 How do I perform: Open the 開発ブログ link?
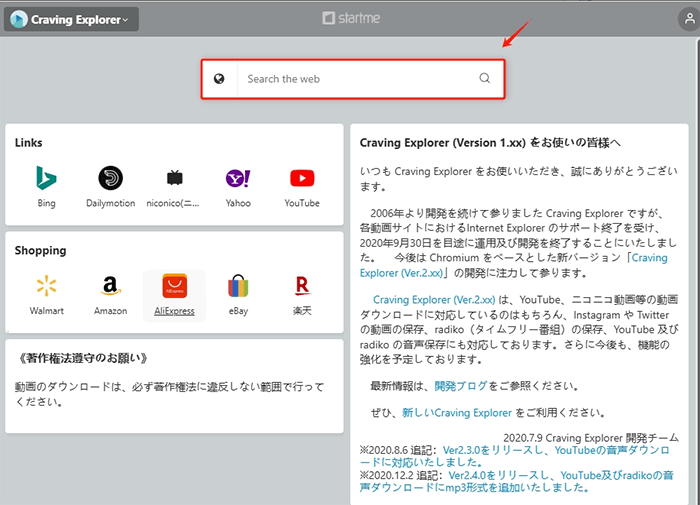[461, 386]
